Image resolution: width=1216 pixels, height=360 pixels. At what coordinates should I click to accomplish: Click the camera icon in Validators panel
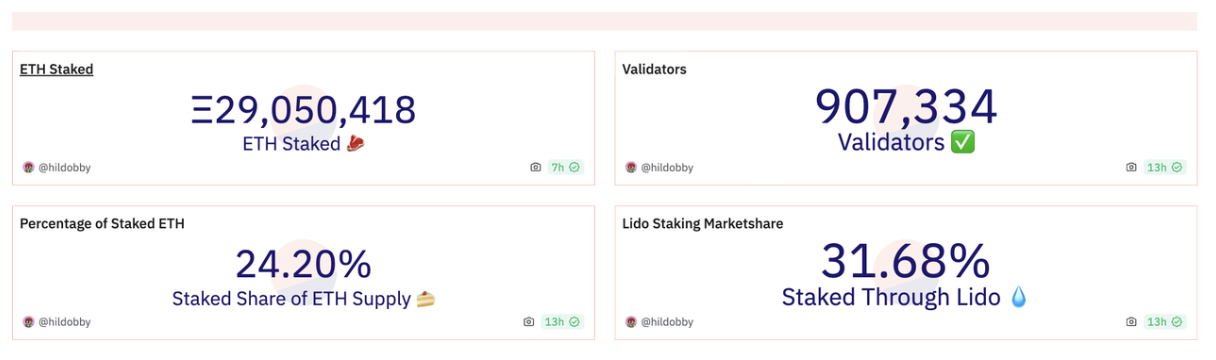point(1131,167)
